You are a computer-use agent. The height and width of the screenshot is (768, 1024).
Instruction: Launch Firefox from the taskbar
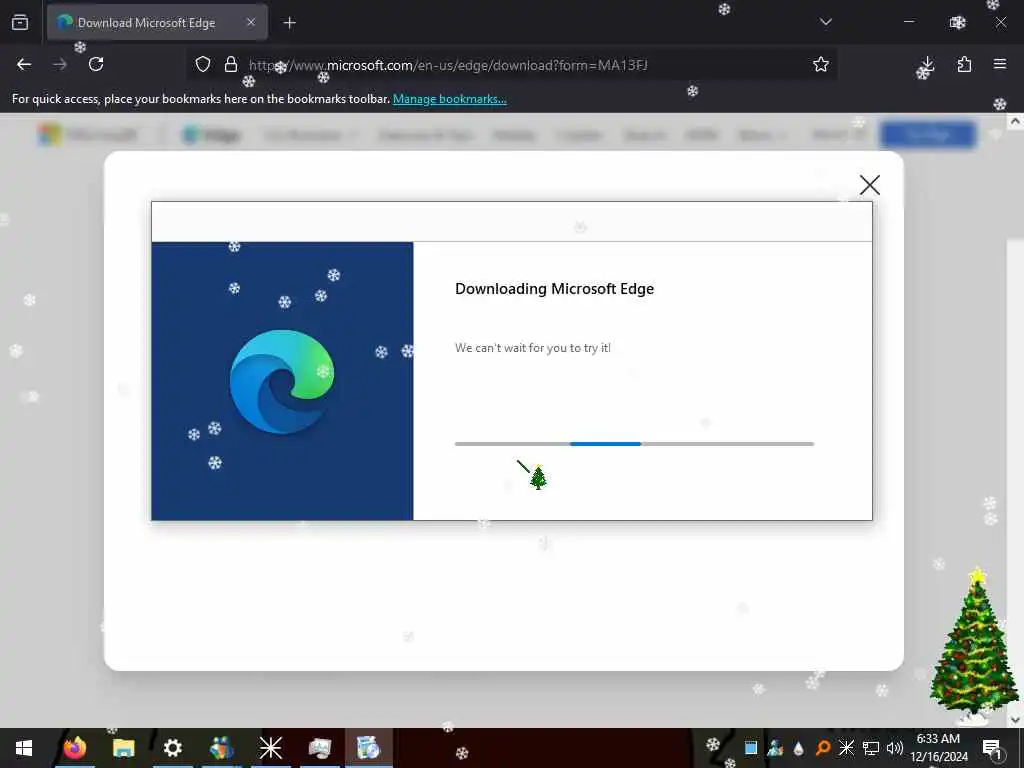[74, 748]
